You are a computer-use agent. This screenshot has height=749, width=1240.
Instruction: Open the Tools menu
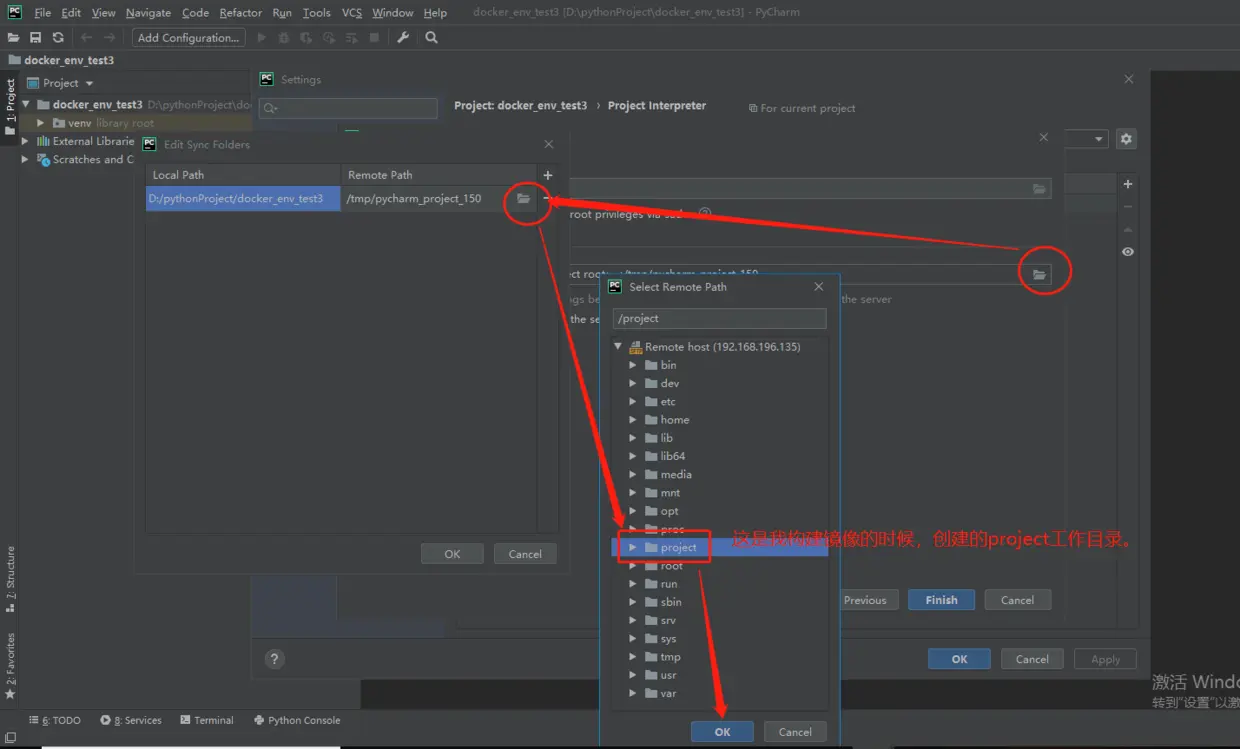pos(317,13)
